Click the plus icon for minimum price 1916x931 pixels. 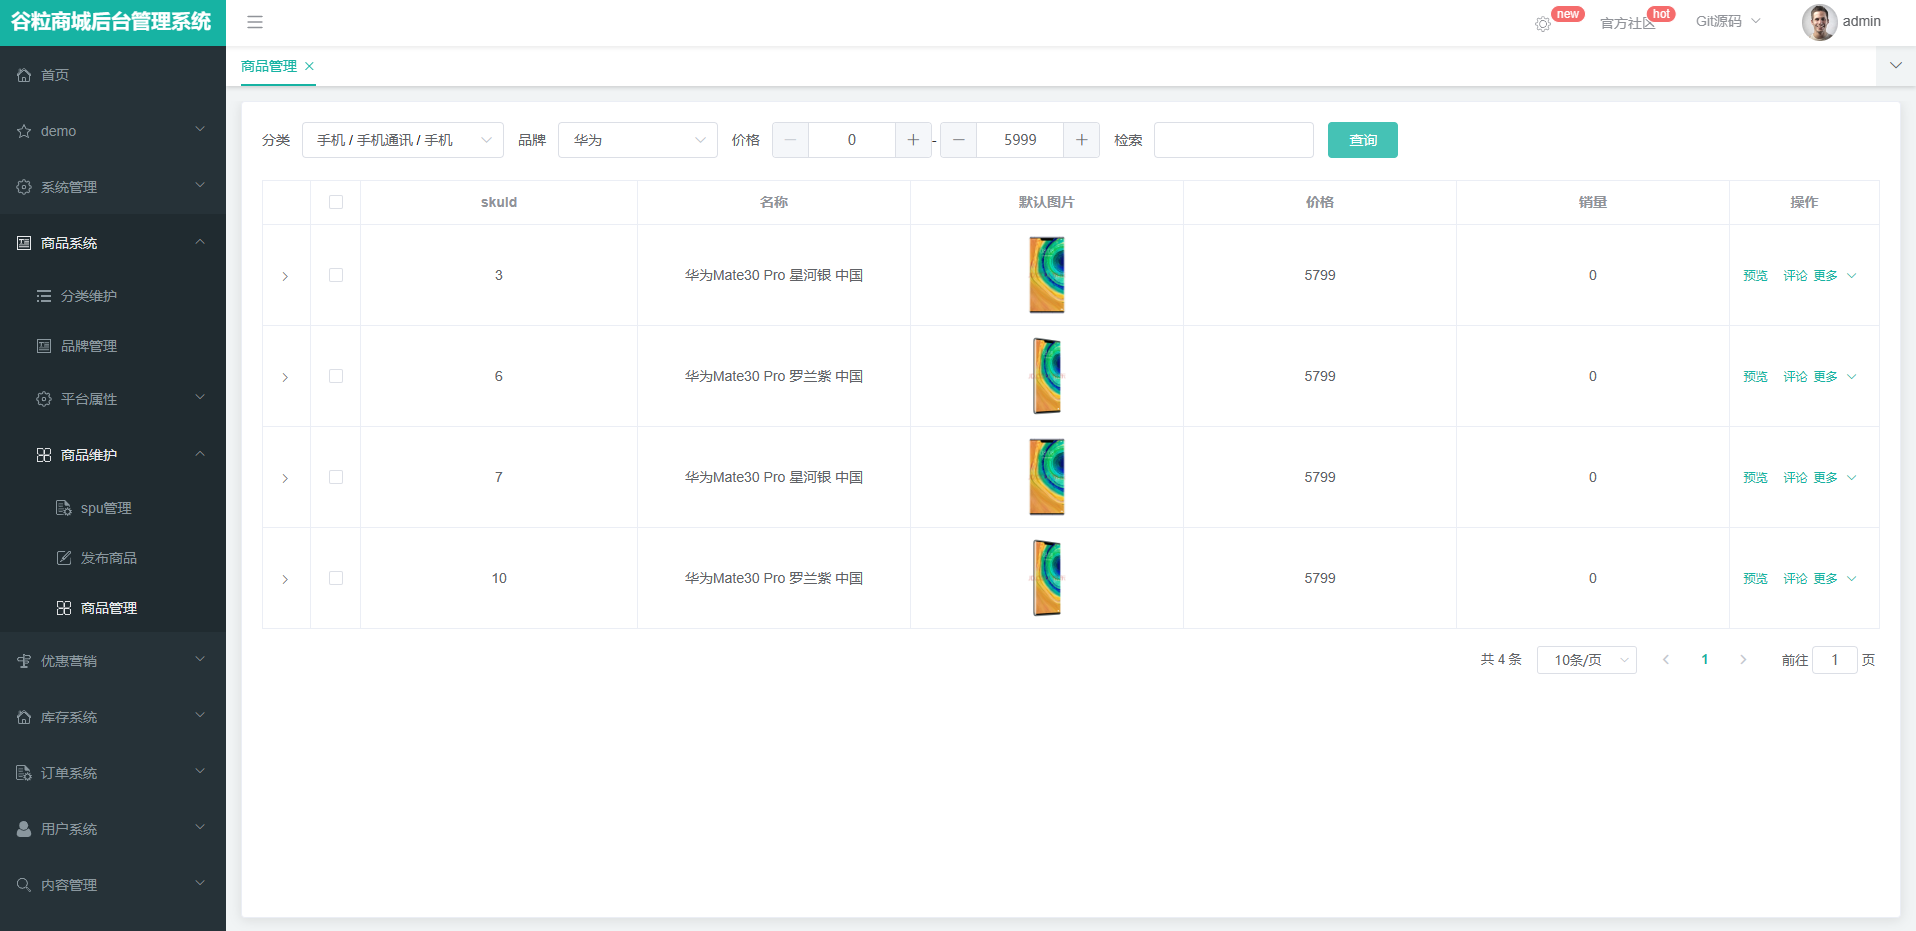pos(913,140)
